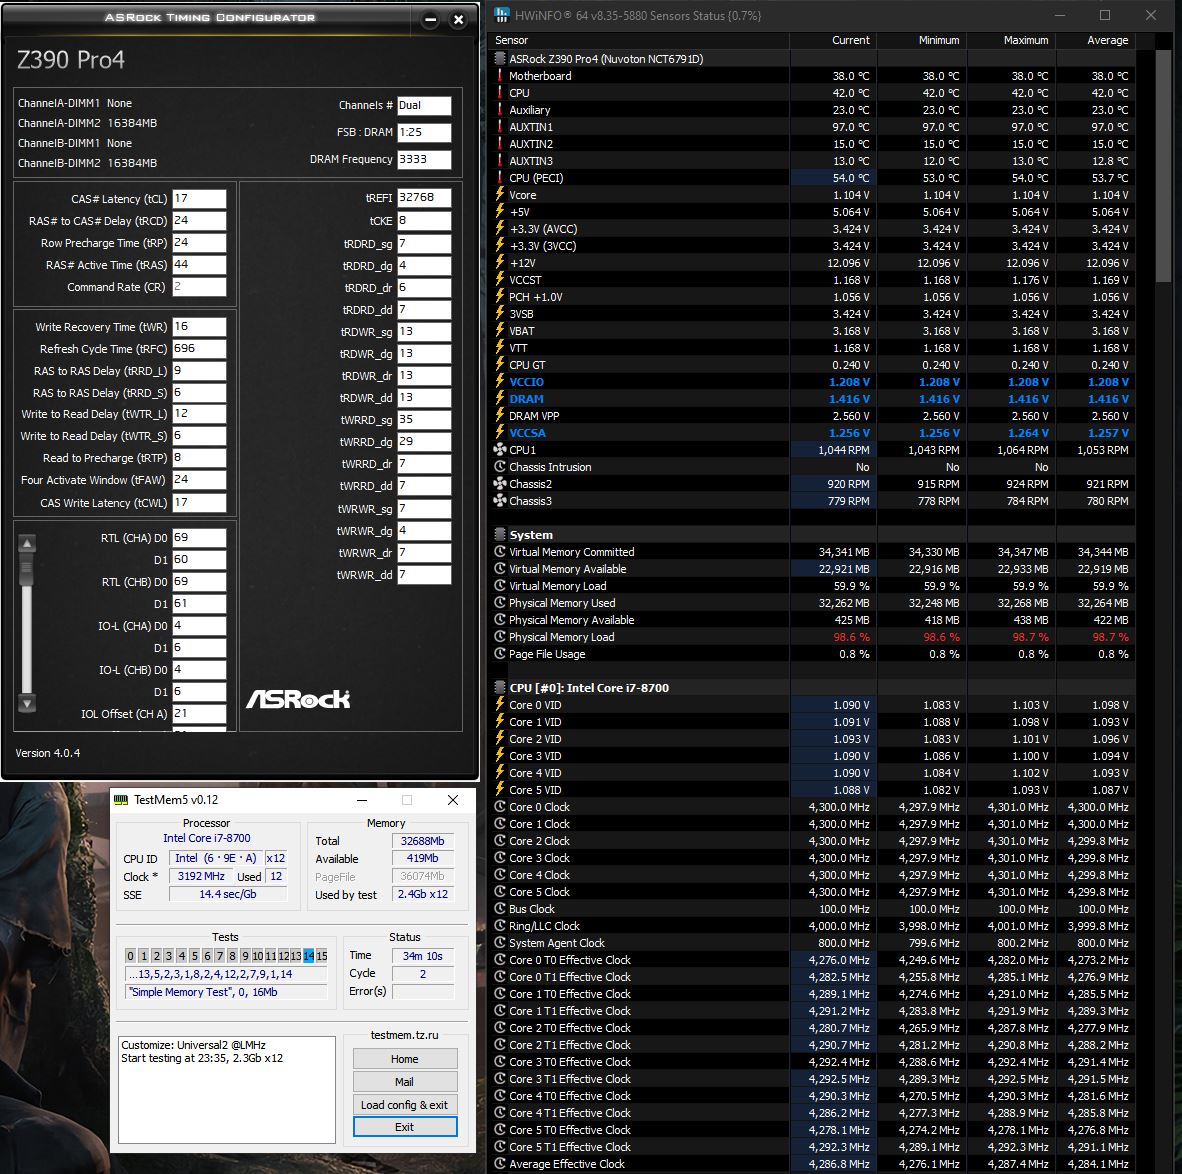Click the clock icon beside Chassis Intrusion
This screenshot has height=1174, width=1182.
pyautogui.click(x=499, y=467)
